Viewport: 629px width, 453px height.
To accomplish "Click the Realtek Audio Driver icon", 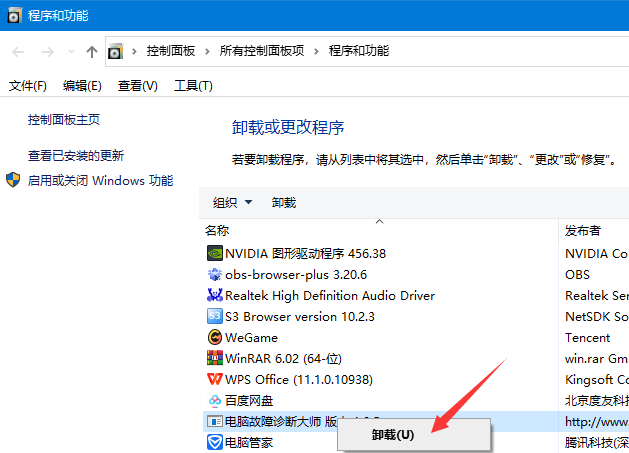I will click(215, 295).
